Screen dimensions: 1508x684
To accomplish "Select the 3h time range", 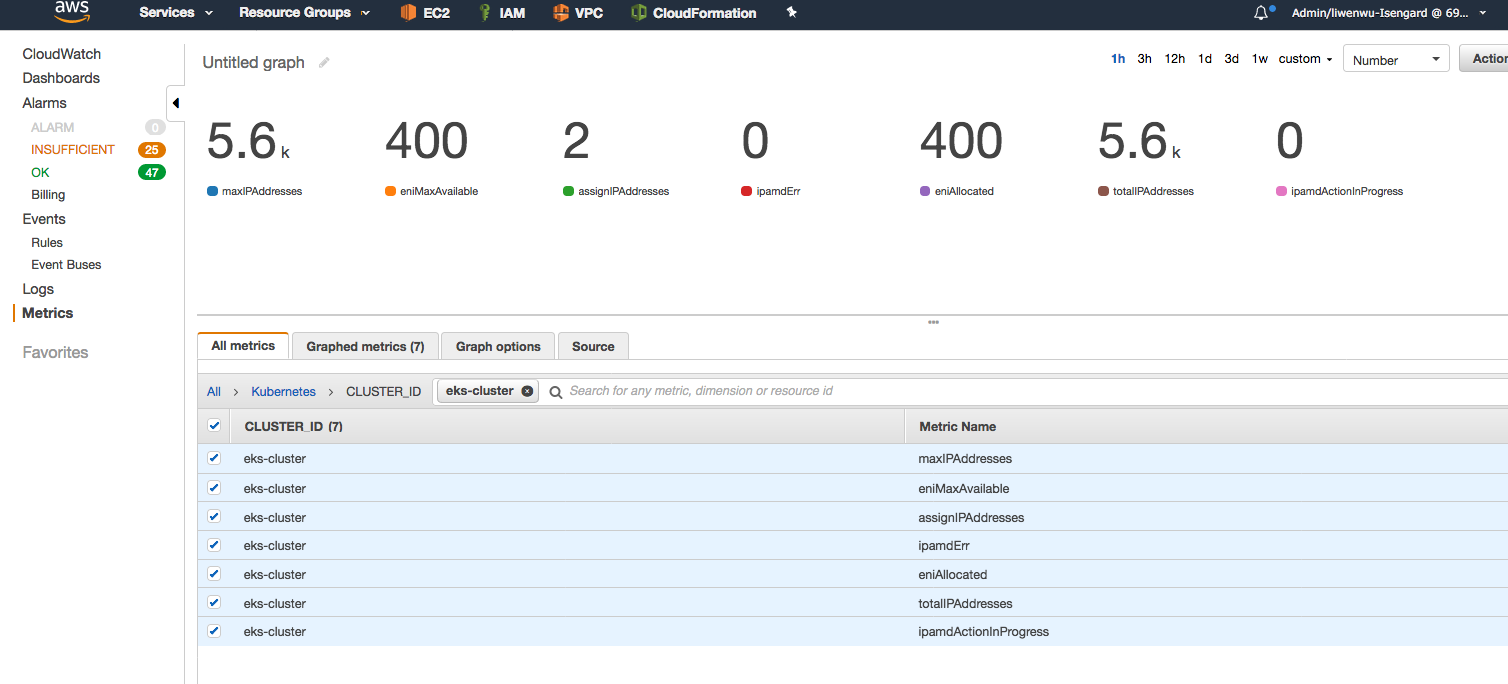I will (x=1144, y=59).
